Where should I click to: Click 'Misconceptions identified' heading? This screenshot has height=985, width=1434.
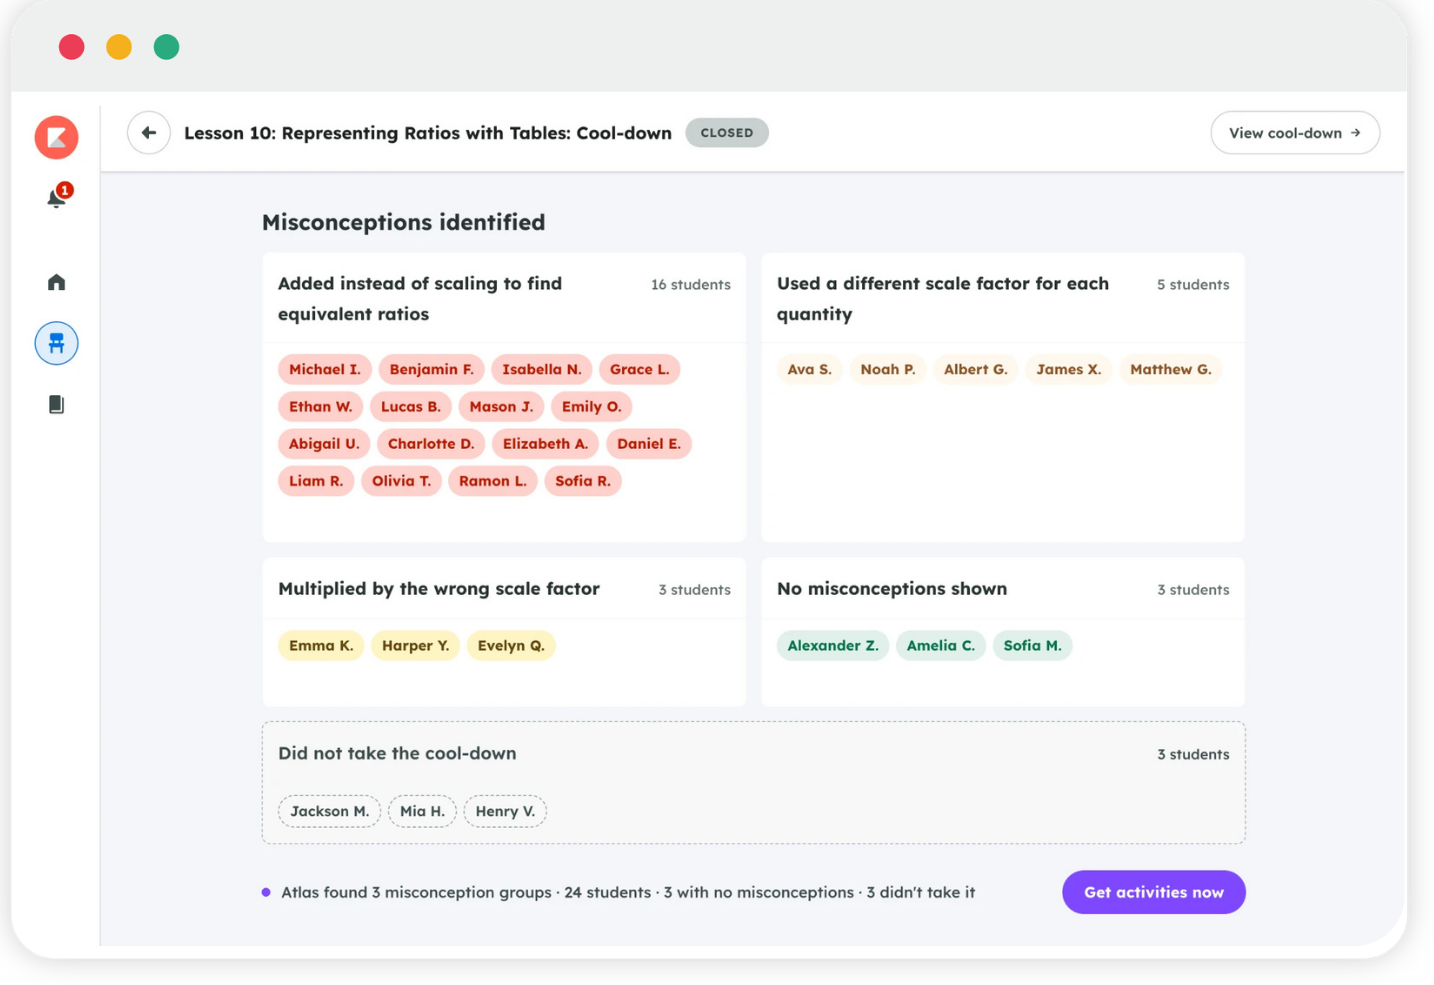point(404,222)
